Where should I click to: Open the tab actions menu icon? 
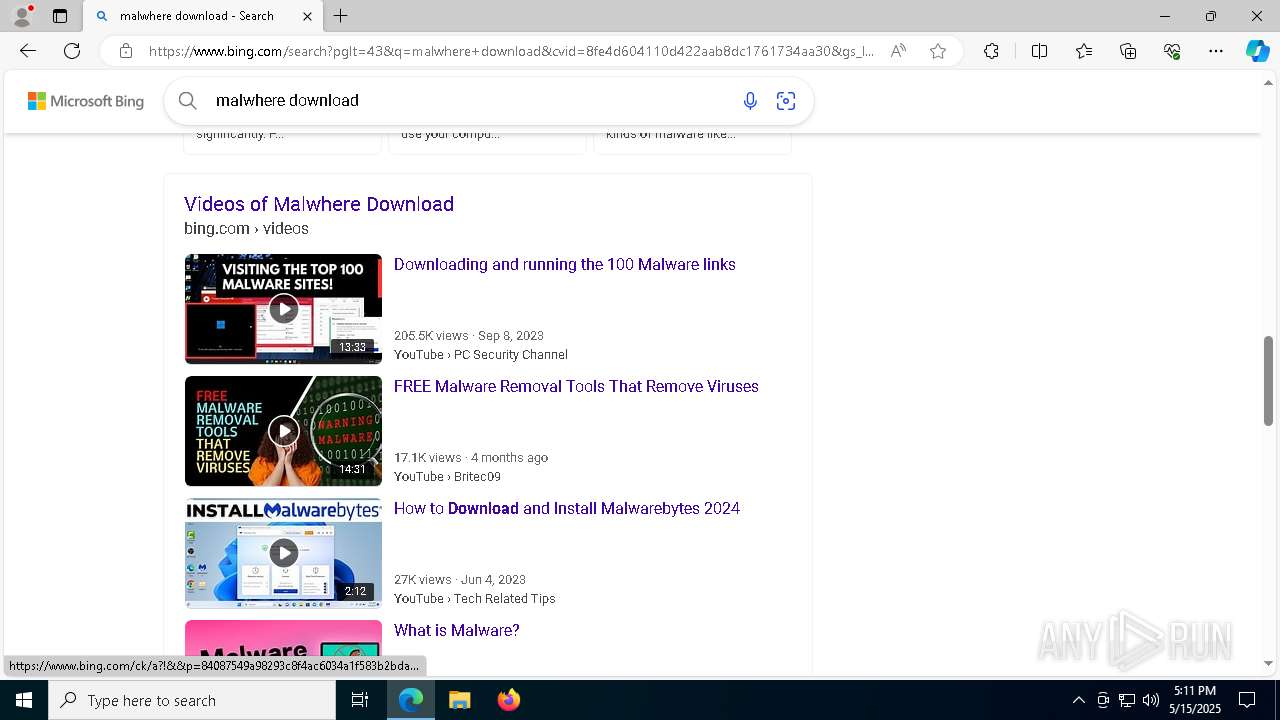[x=60, y=16]
